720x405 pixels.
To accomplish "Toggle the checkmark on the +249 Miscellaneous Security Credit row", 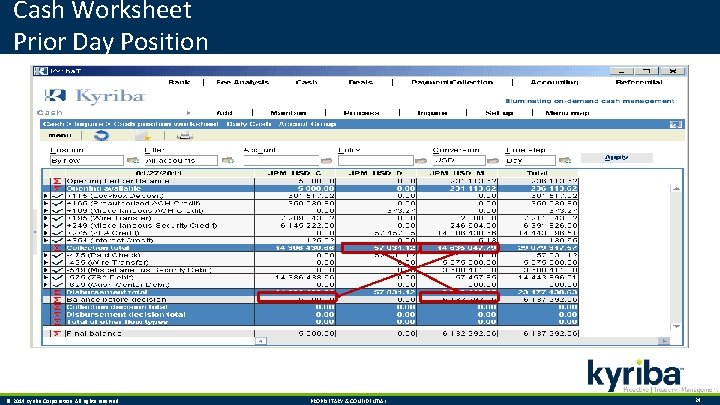I will coord(57,225).
